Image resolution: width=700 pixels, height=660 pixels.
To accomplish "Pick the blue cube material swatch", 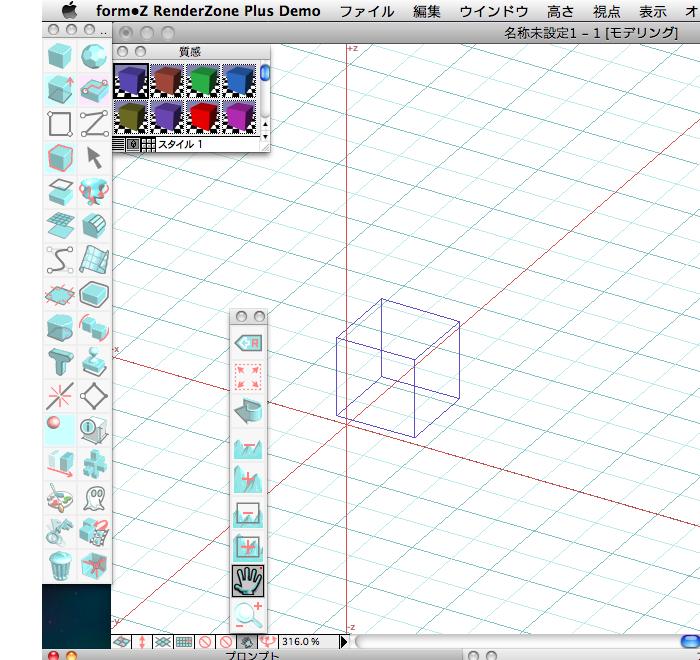I will 239,80.
